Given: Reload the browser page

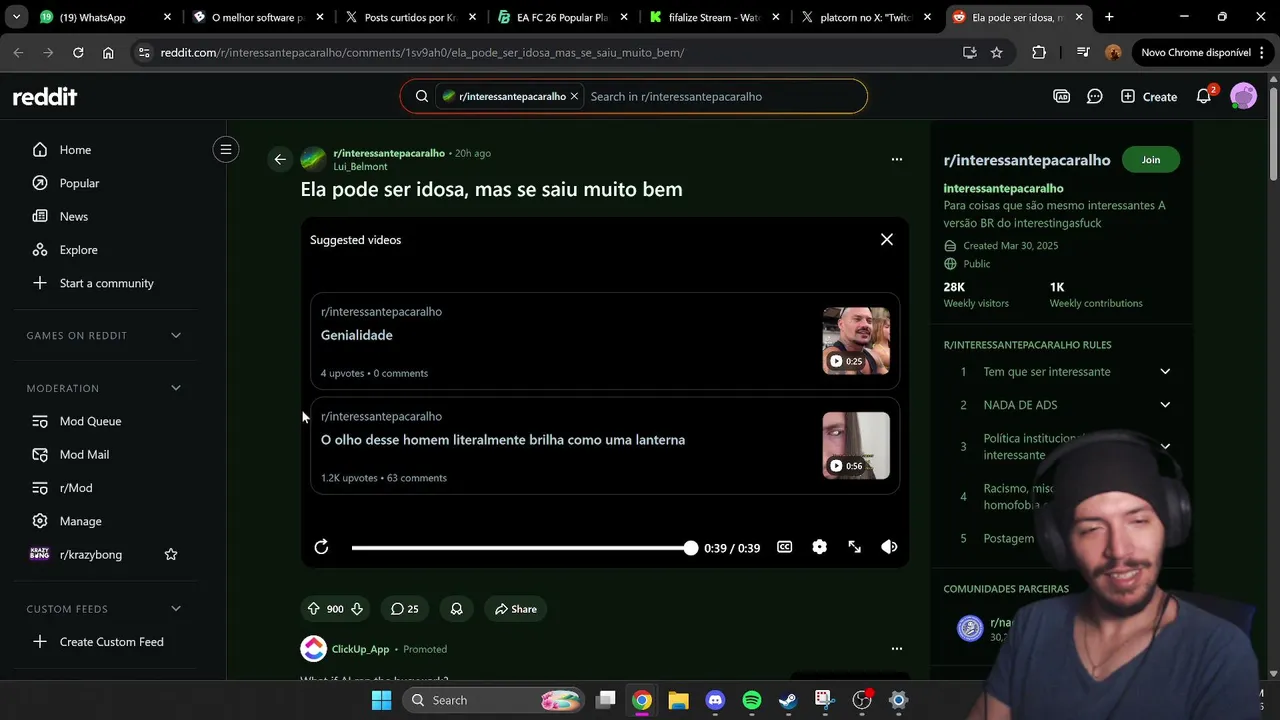Looking at the screenshot, I should 78,53.
